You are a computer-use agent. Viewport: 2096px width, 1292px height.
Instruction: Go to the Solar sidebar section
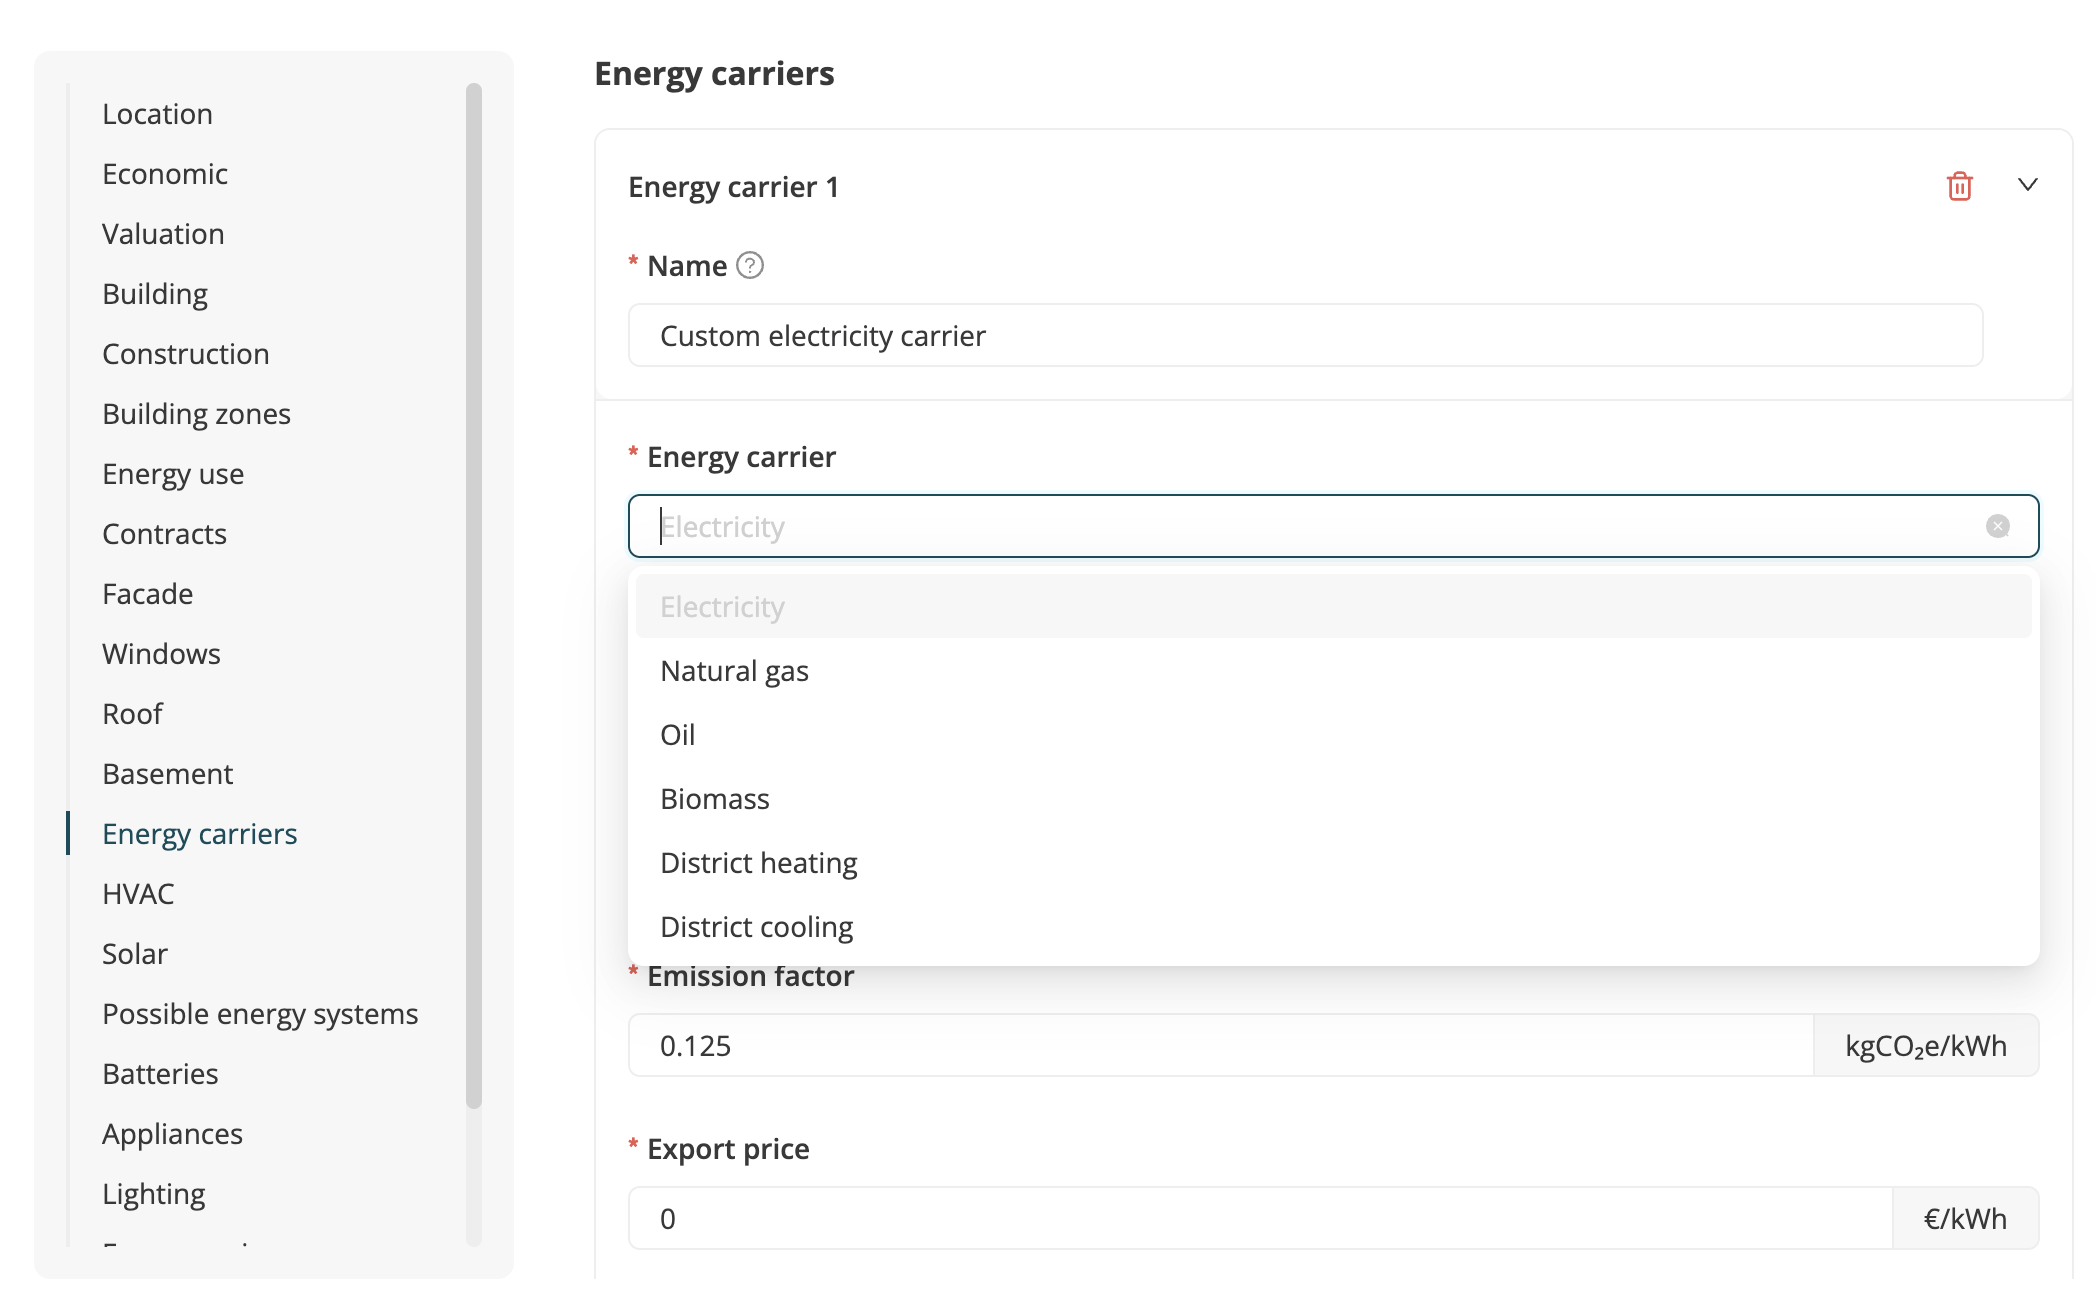coord(135,954)
